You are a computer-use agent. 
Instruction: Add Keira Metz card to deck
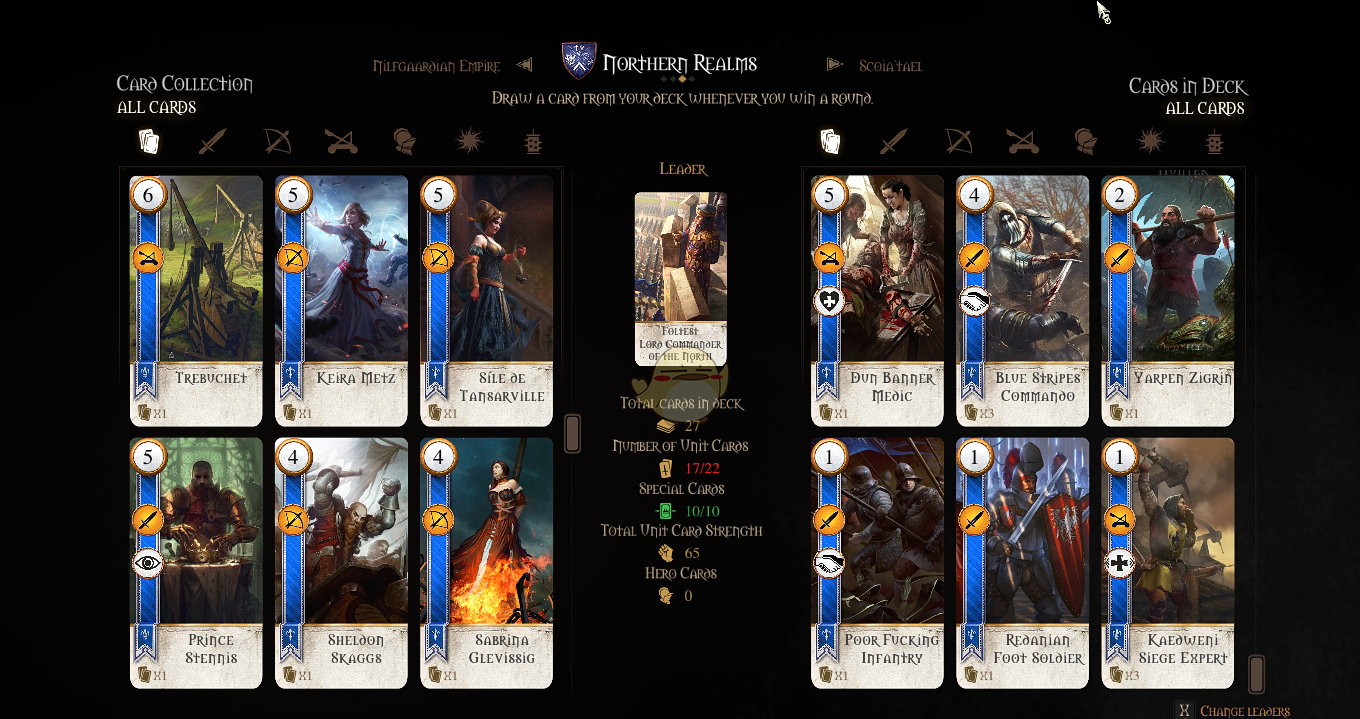point(341,301)
